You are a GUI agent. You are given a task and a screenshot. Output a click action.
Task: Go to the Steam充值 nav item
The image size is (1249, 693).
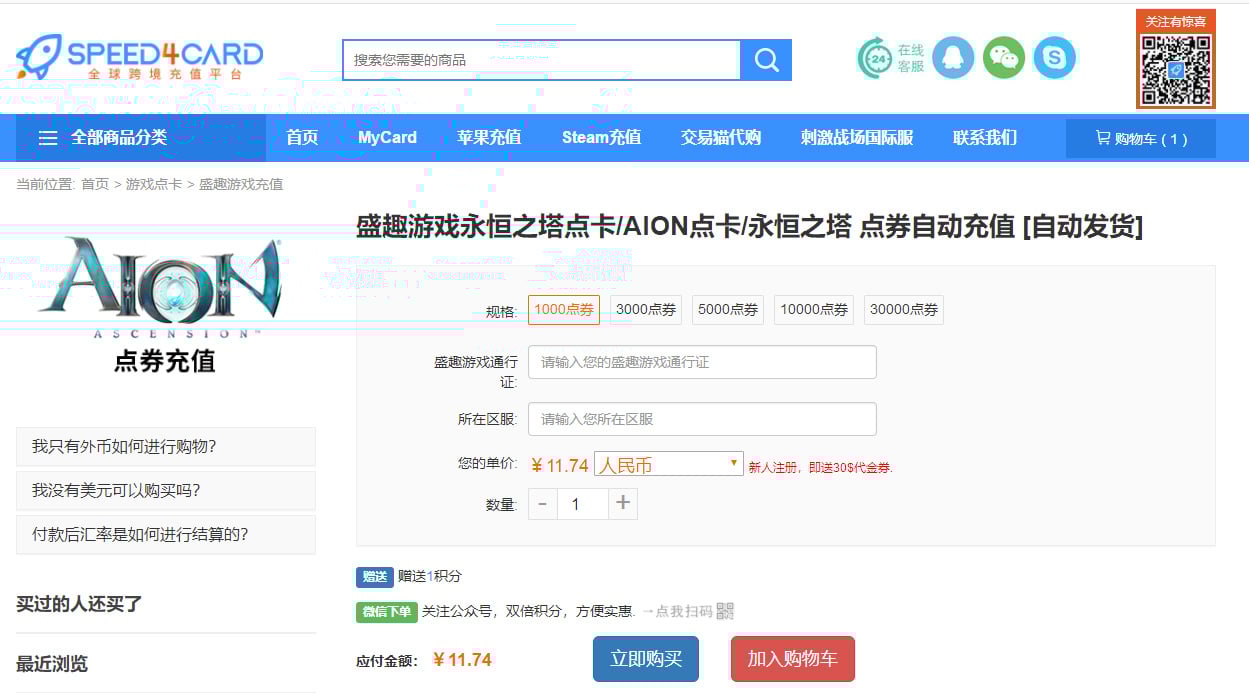(x=601, y=138)
